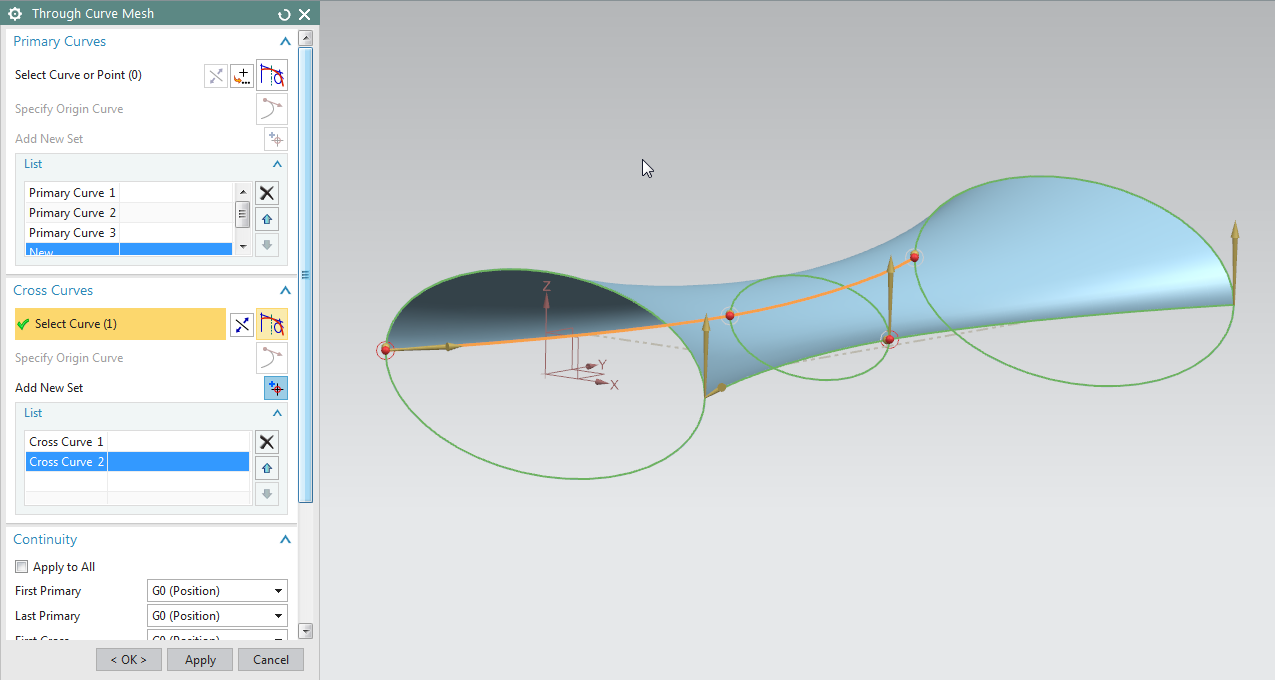The width and height of the screenshot is (1275, 680).
Task: Remove Cross Curve 2 using the X delete button
Action: [266, 441]
